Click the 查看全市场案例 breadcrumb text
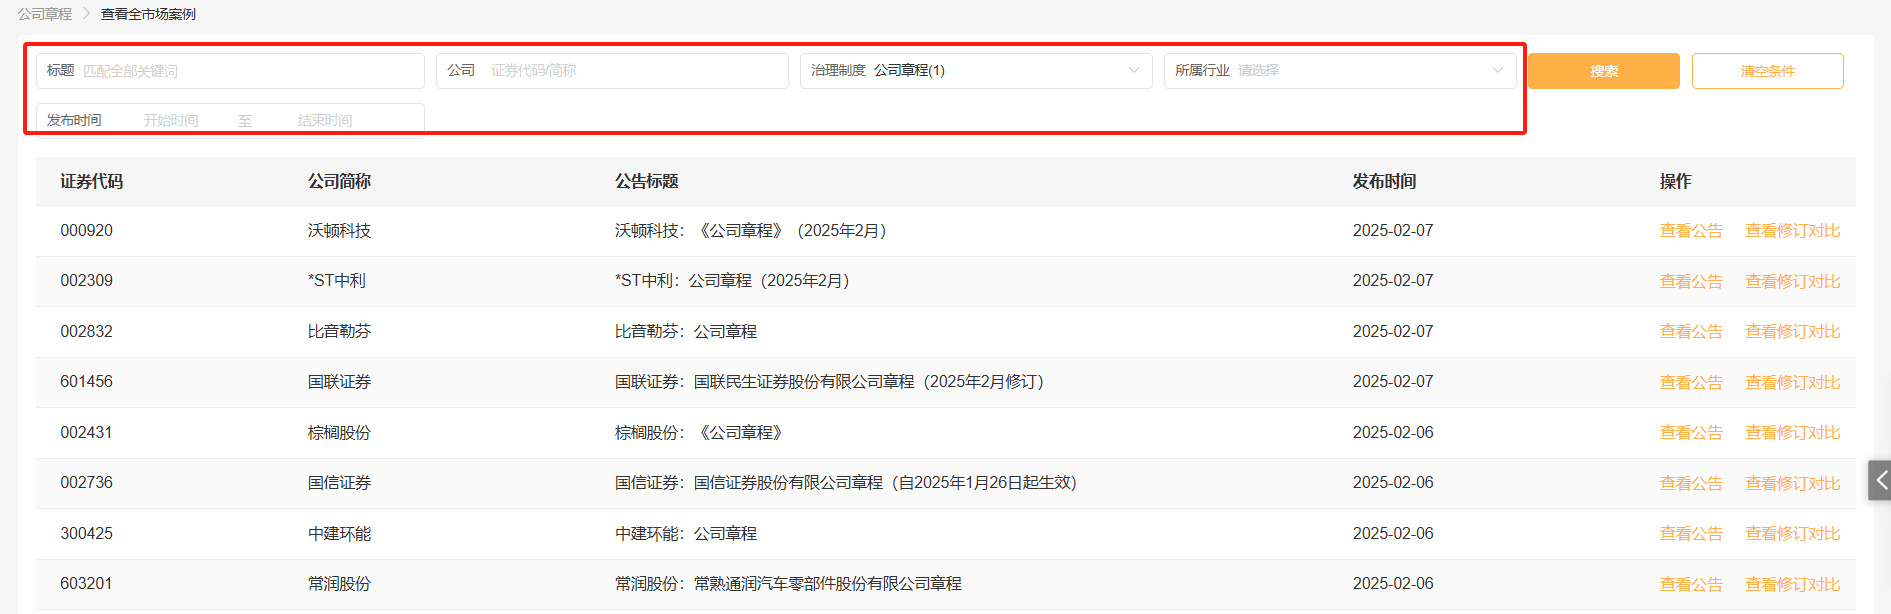This screenshot has height=614, width=1891. [x=148, y=14]
